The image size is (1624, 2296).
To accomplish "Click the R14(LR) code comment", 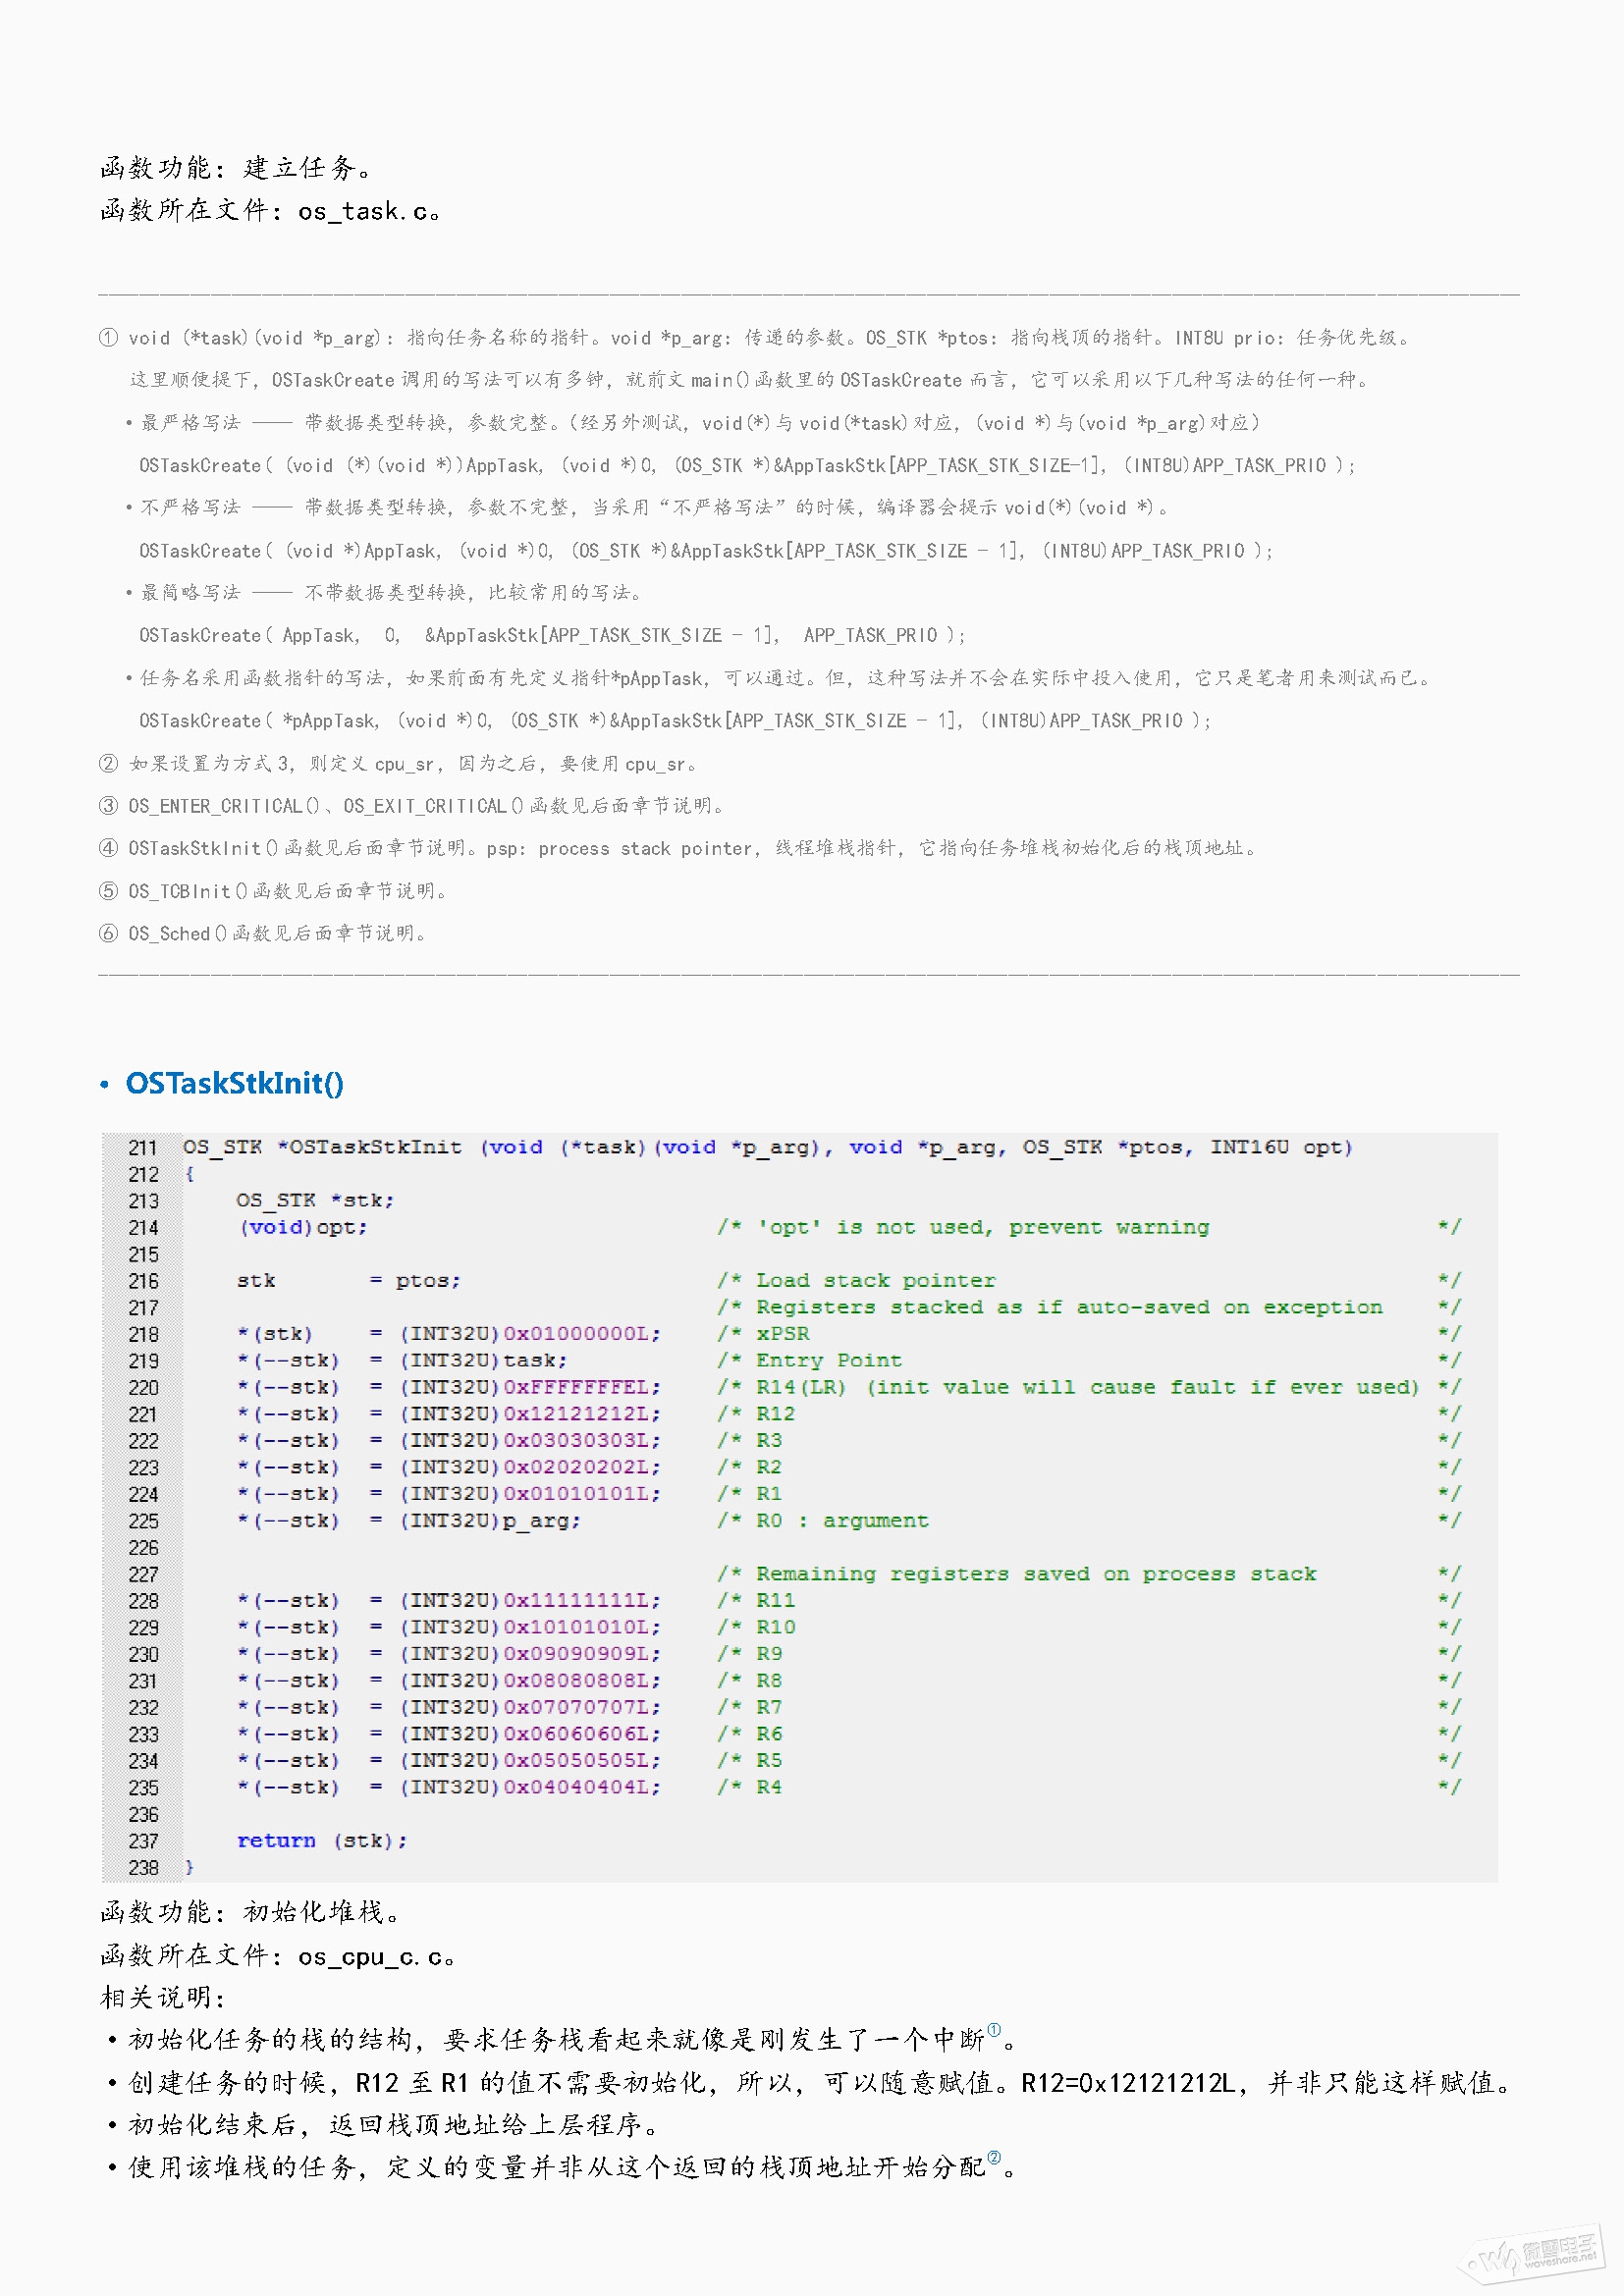I will coord(800,1388).
